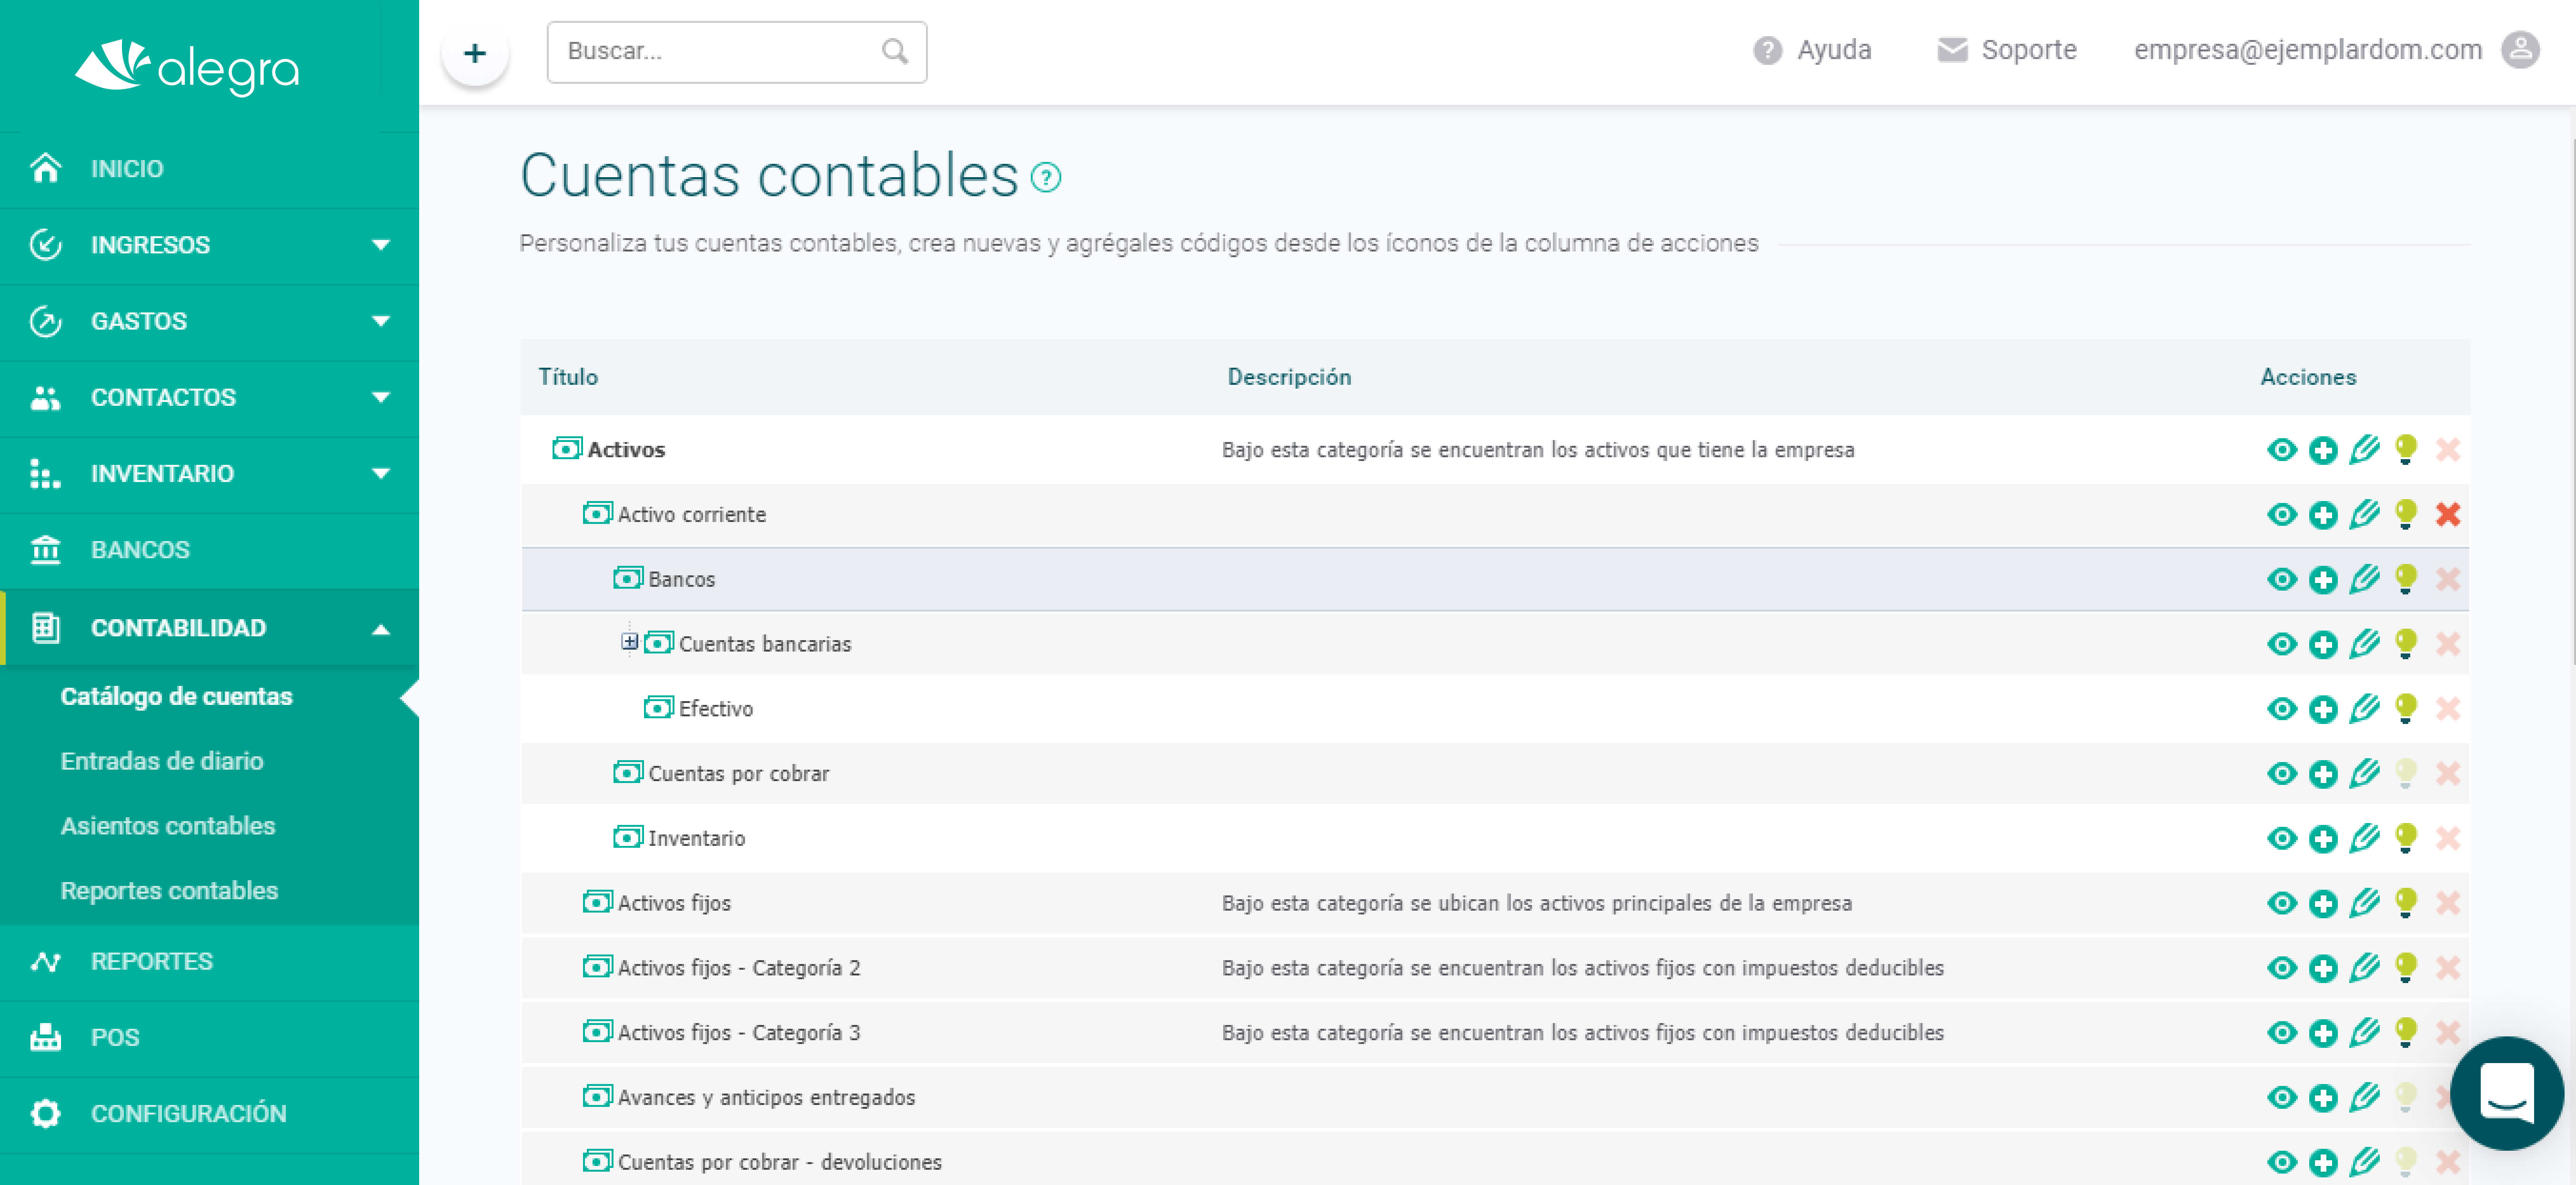Viewport: 2576px width, 1185px height.
Task: Select Cuentas por cobrar - devoluciones row
Action: click(1495, 1160)
